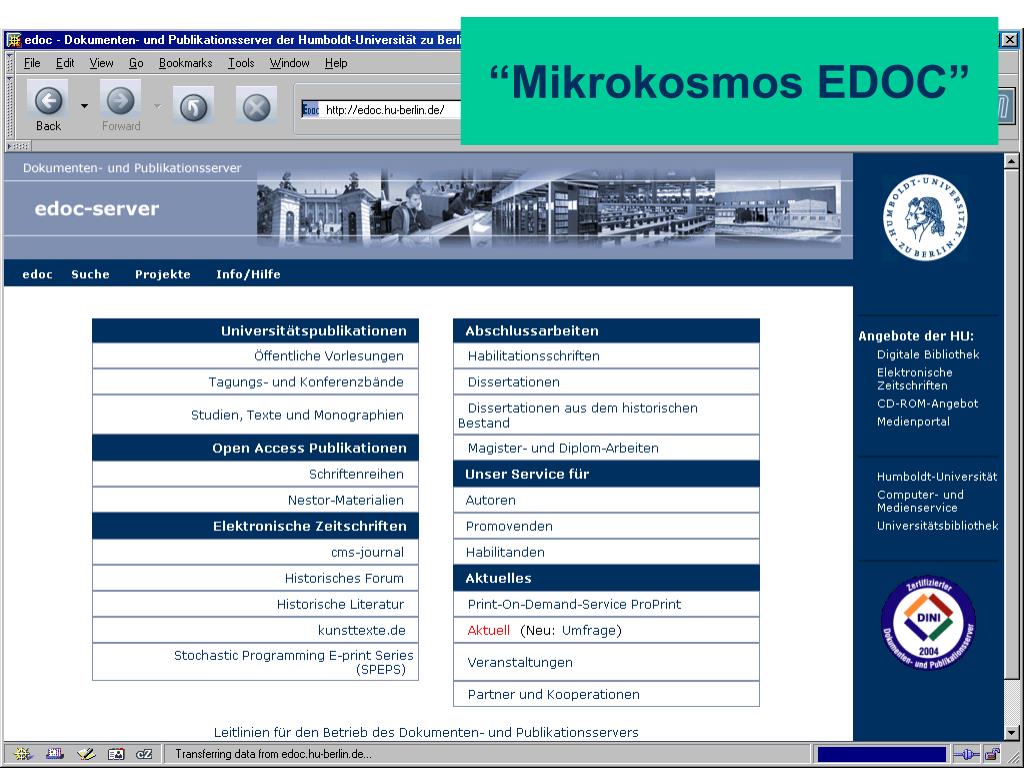The height and width of the screenshot is (768, 1024).
Task: Open the Habilitanden link
Action: (505, 552)
